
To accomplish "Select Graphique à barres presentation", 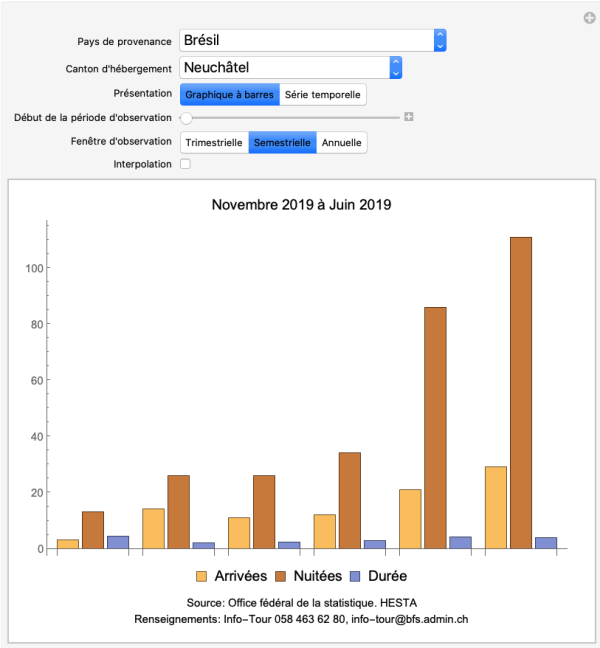I will tap(229, 94).
